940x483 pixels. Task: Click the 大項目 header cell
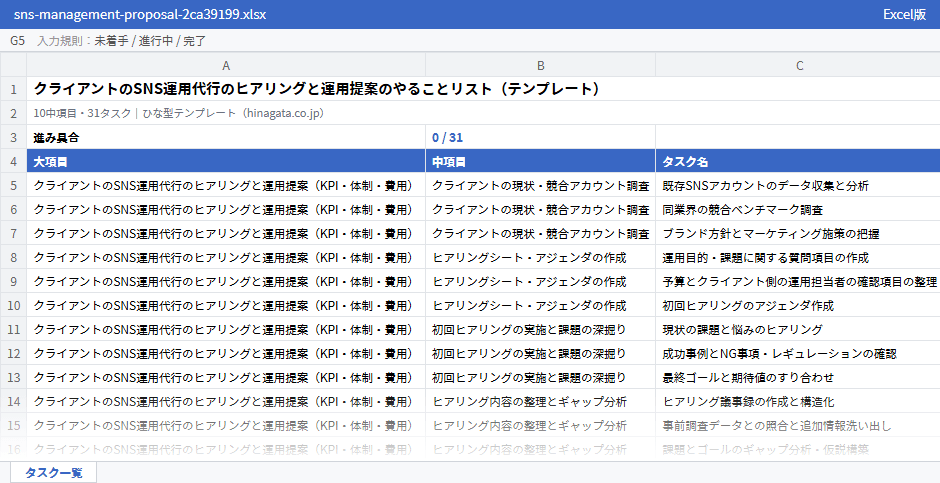(226, 161)
